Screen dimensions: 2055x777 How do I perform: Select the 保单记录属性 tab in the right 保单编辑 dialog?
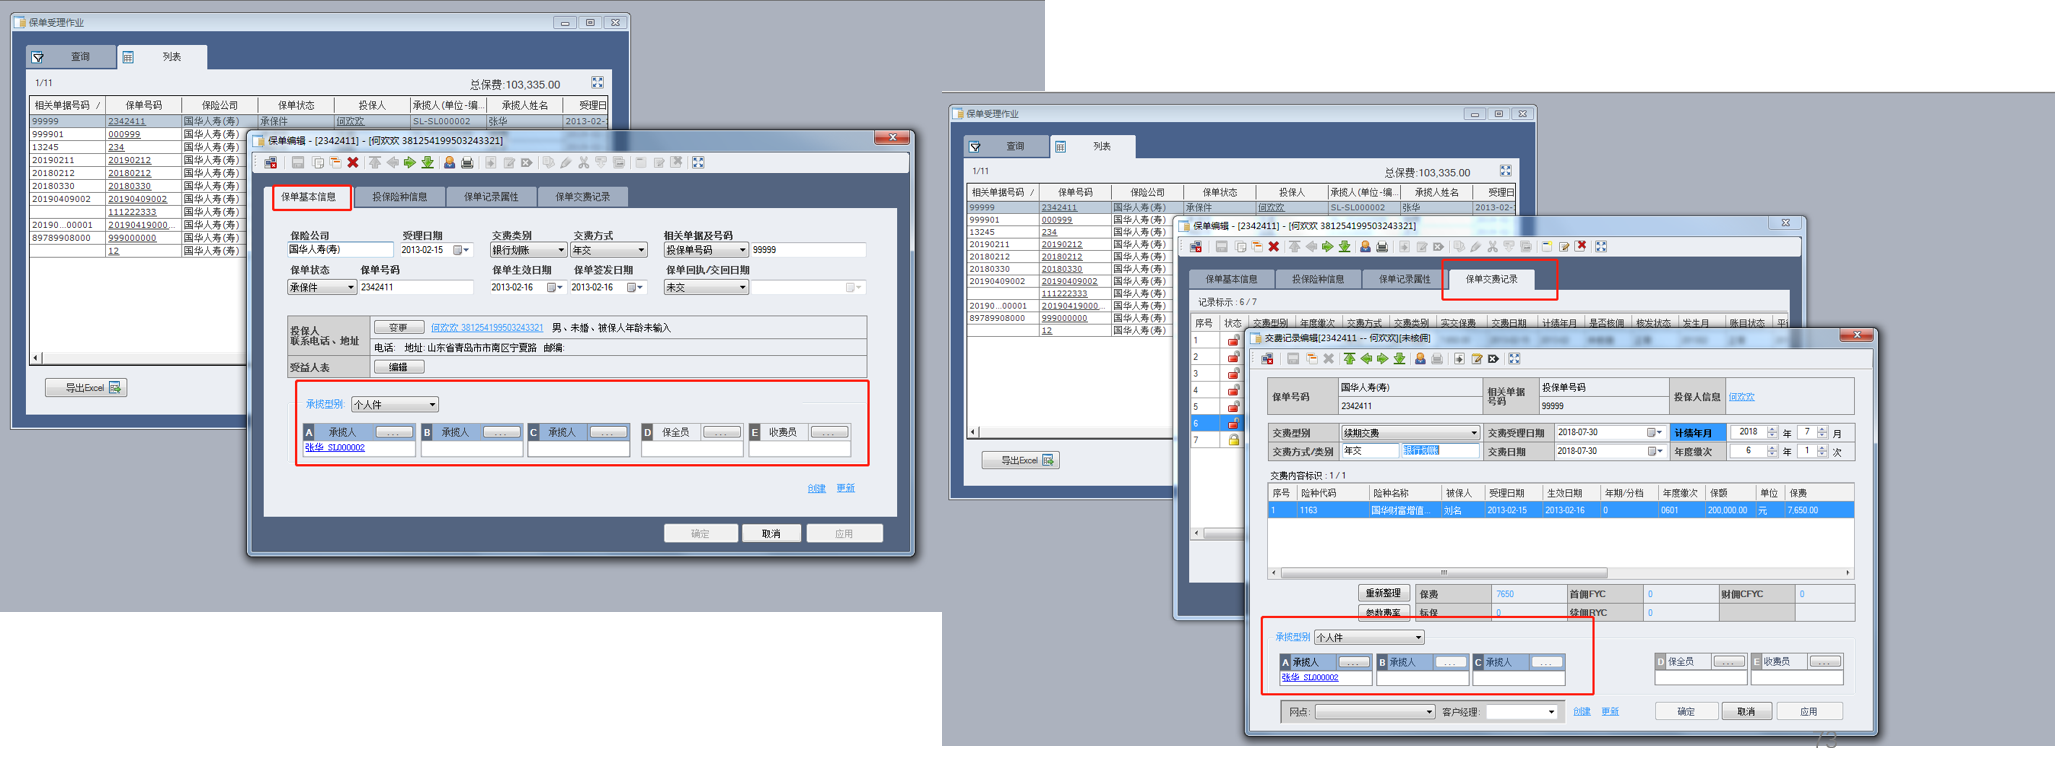1404,279
